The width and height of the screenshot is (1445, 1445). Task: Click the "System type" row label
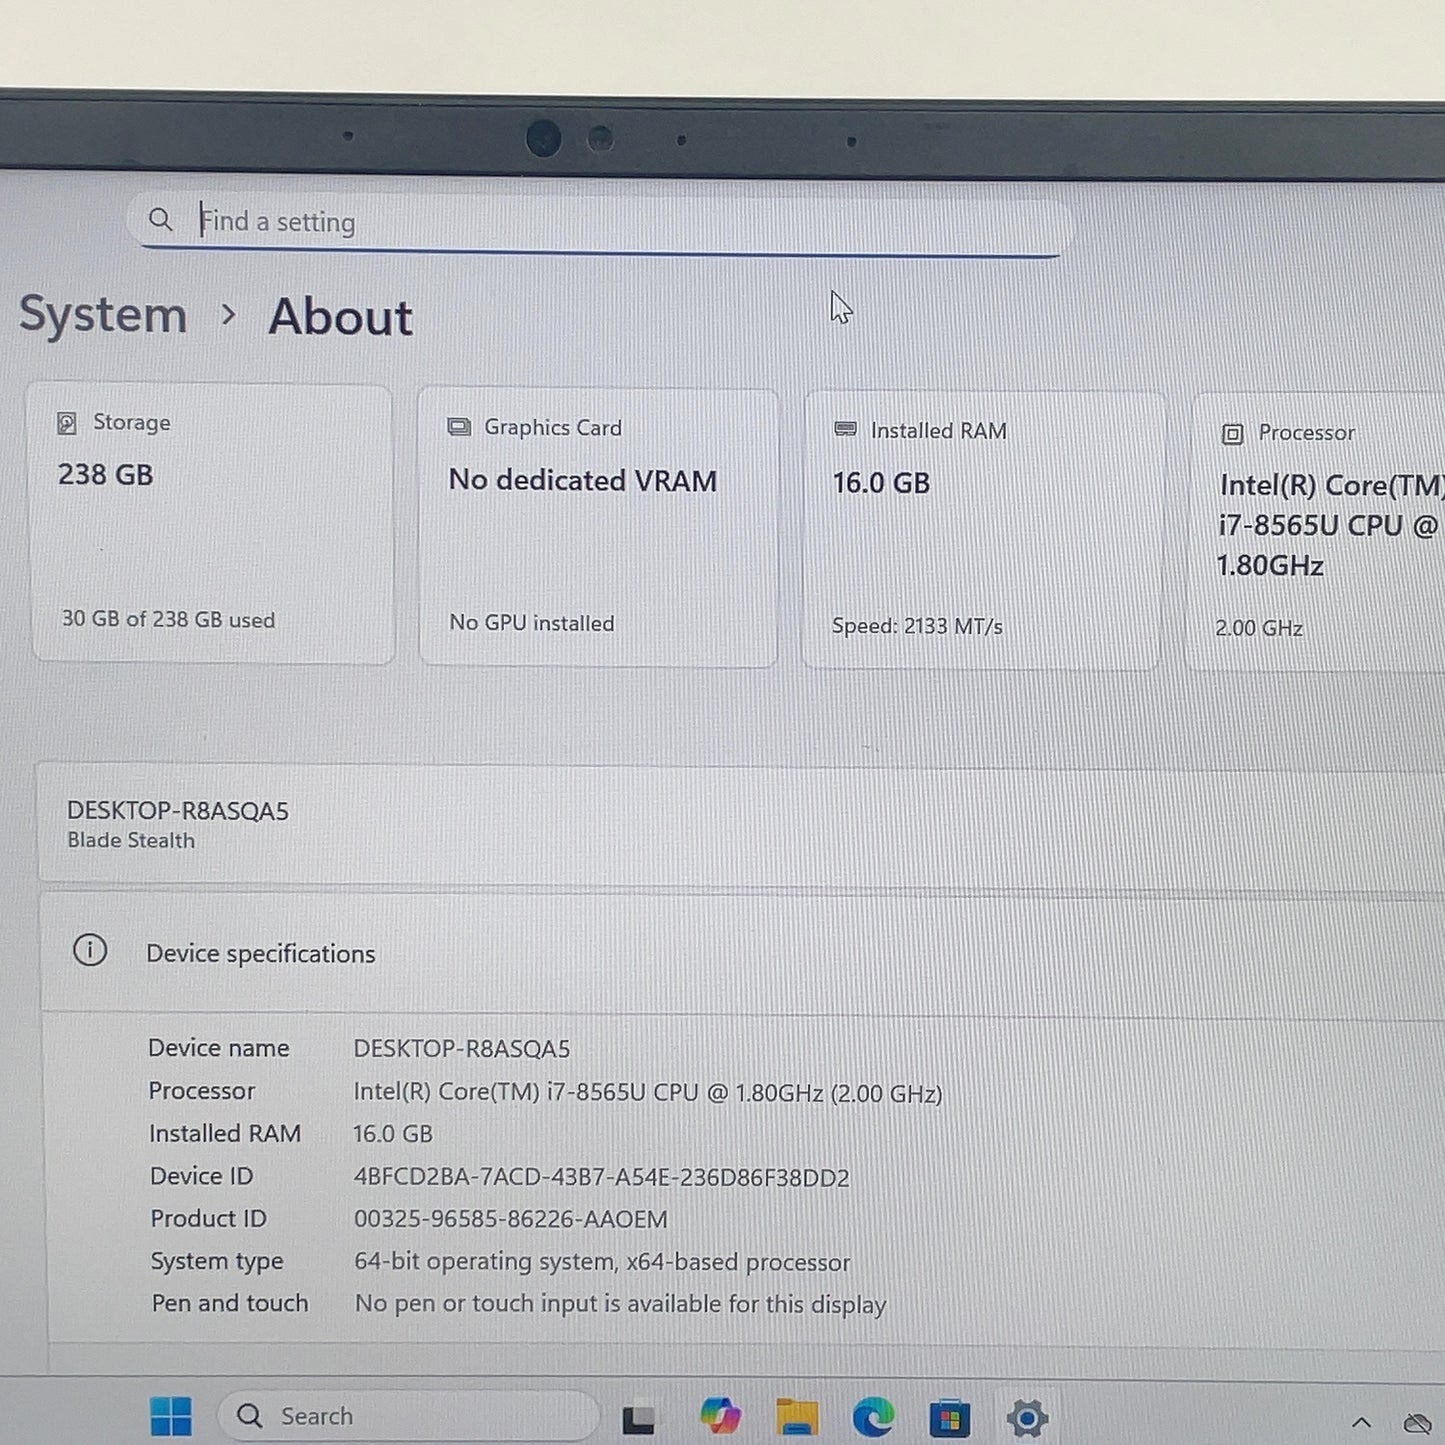click(217, 1262)
